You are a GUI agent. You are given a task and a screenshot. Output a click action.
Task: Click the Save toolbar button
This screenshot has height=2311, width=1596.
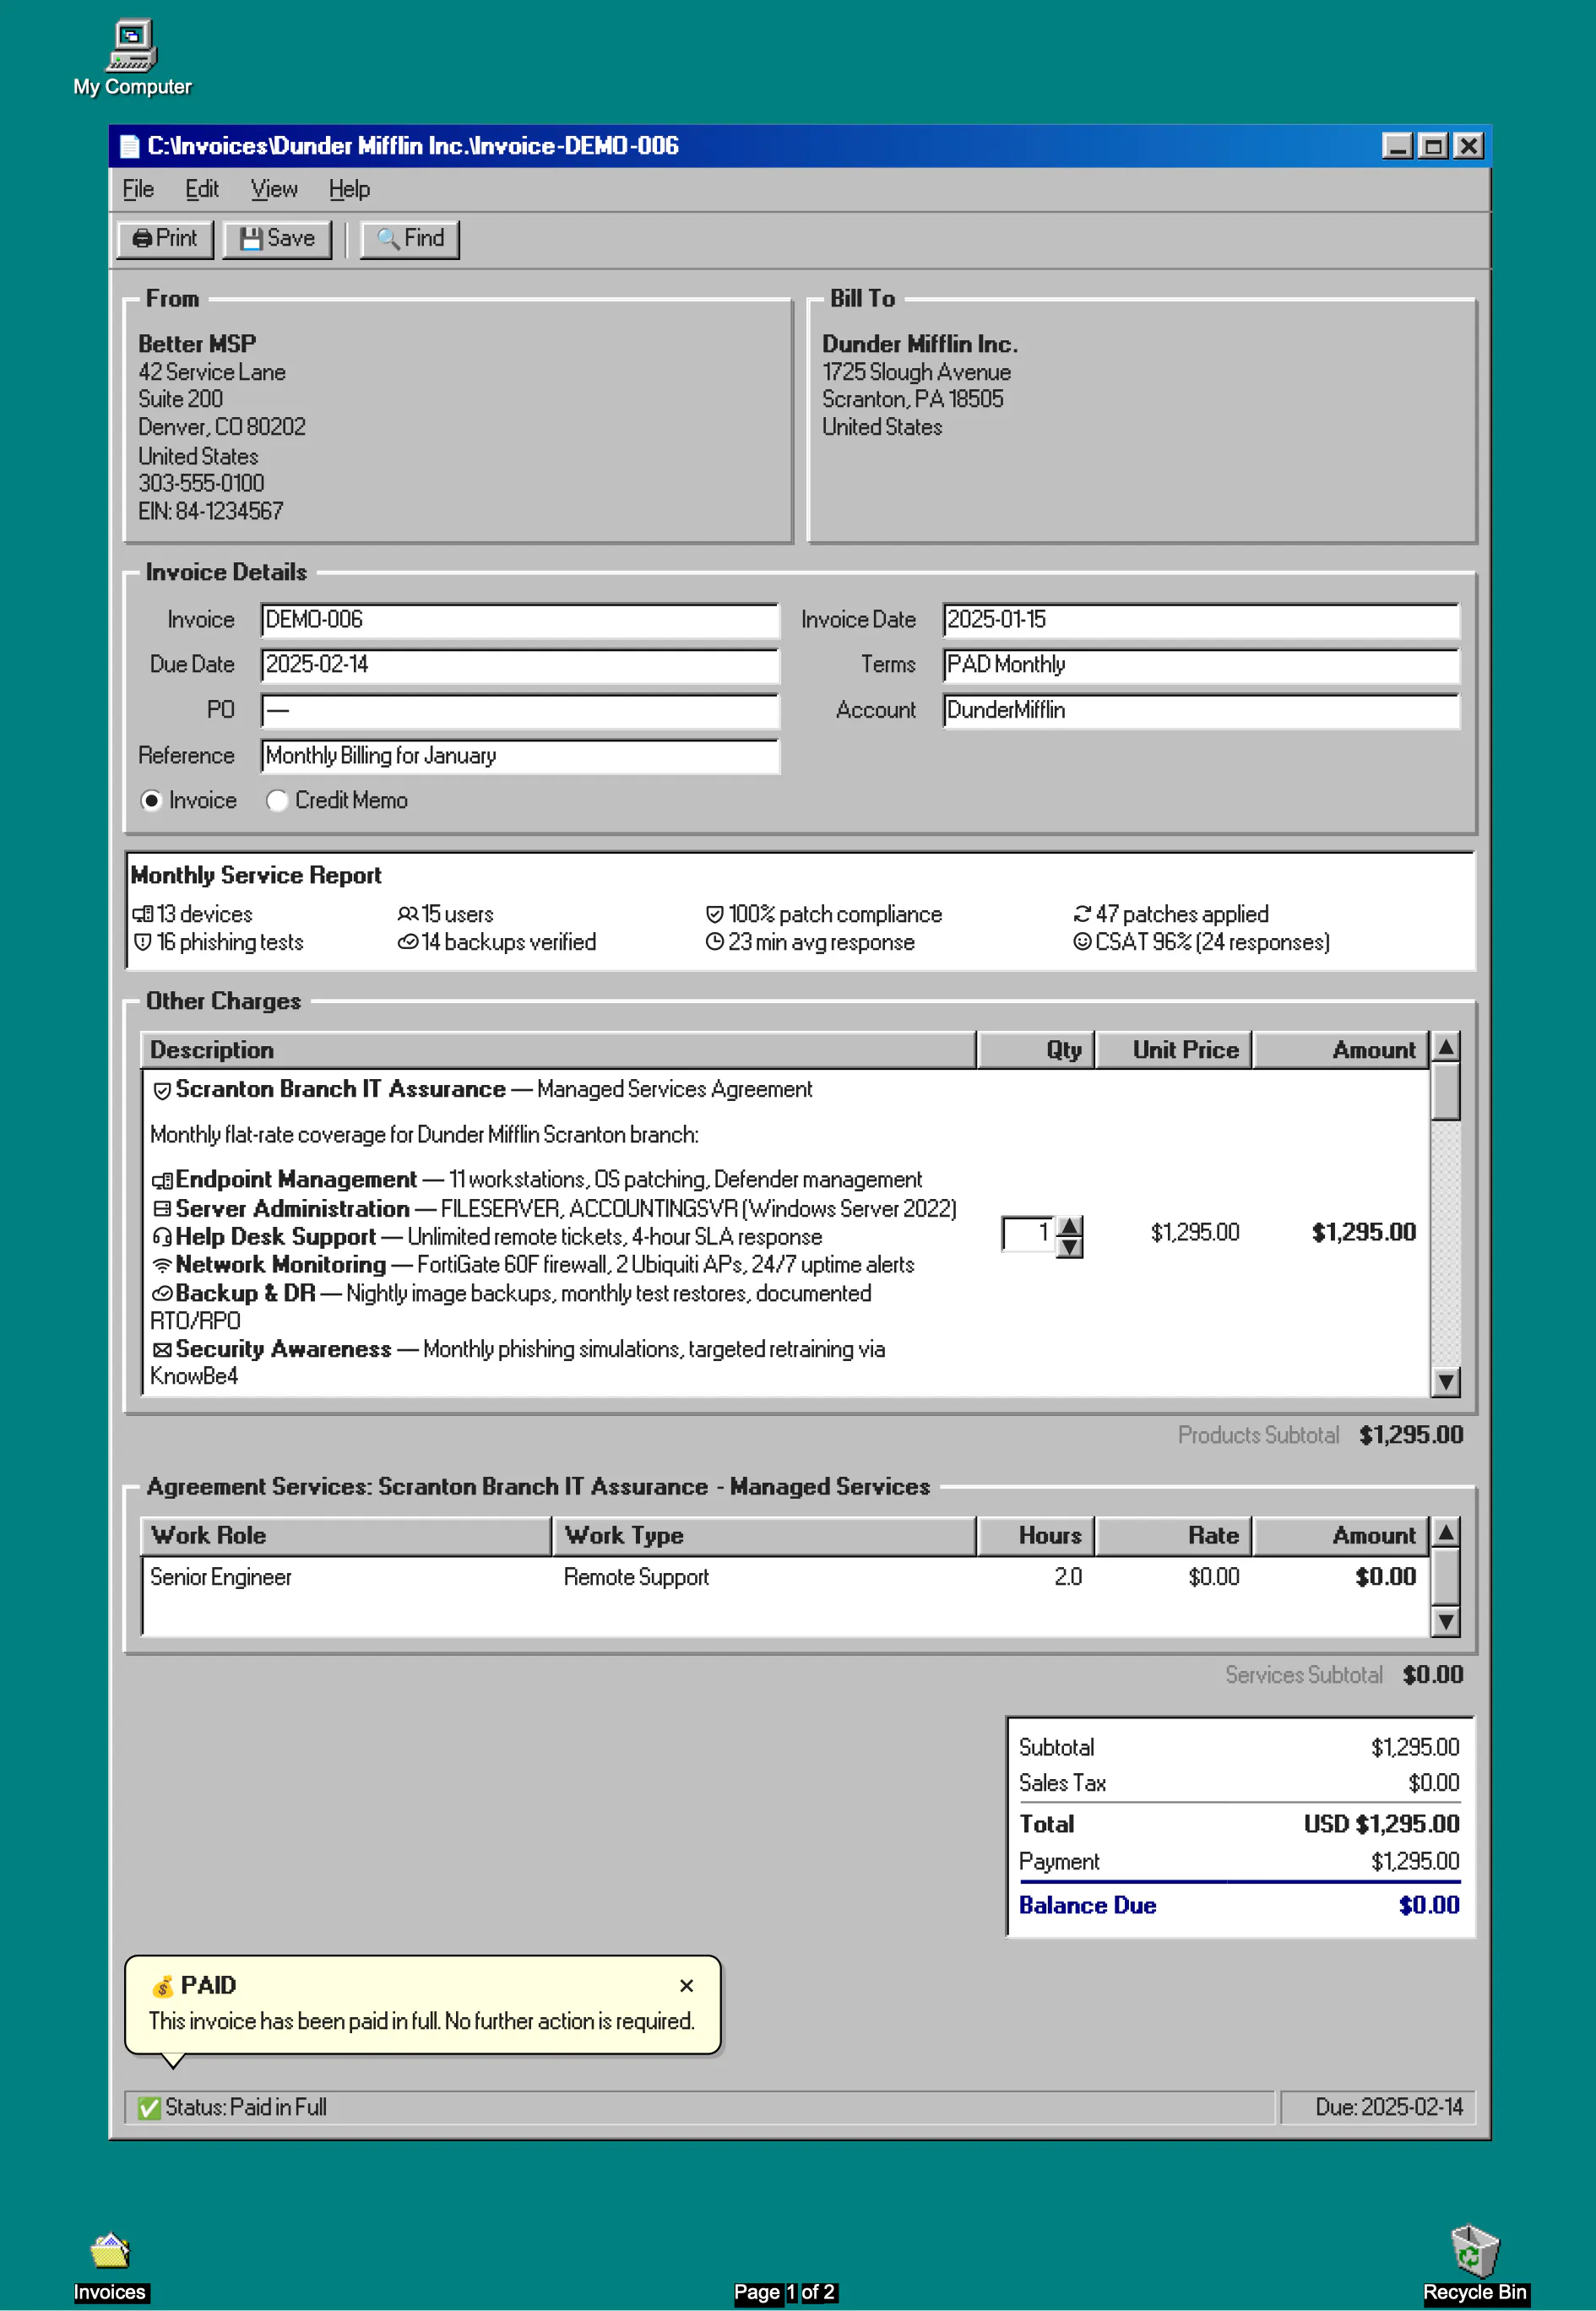(277, 239)
